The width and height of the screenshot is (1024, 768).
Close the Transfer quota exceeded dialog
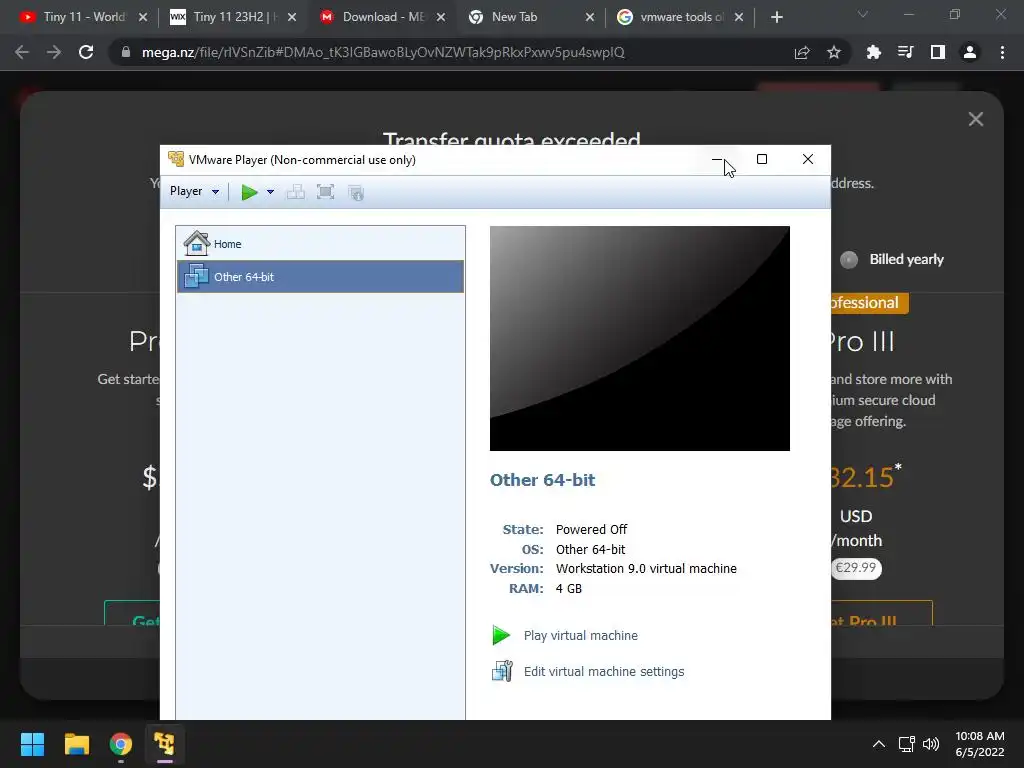[x=976, y=119]
